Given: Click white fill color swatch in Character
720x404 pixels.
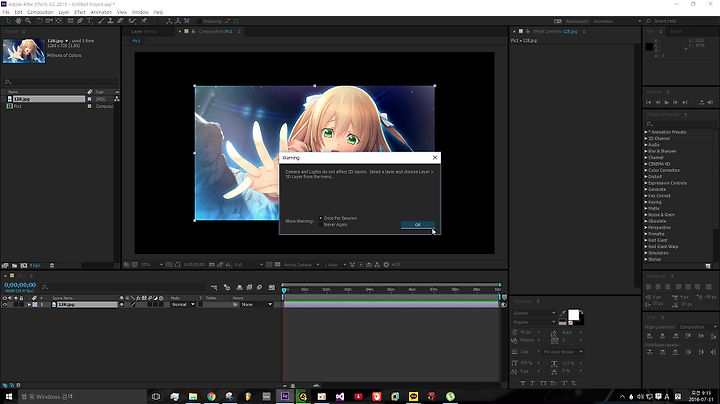Looking at the screenshot, I should (x=573, y=314).
